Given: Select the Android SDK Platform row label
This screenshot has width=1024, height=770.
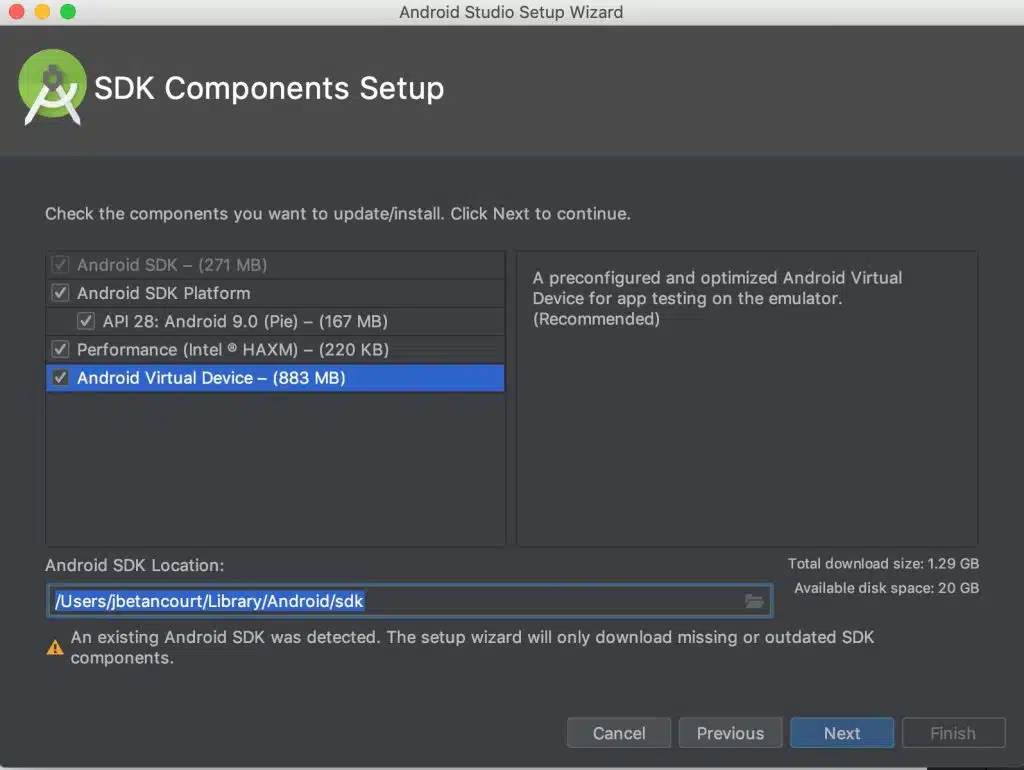Looking at the screenshot, I should tap(164, 293).
